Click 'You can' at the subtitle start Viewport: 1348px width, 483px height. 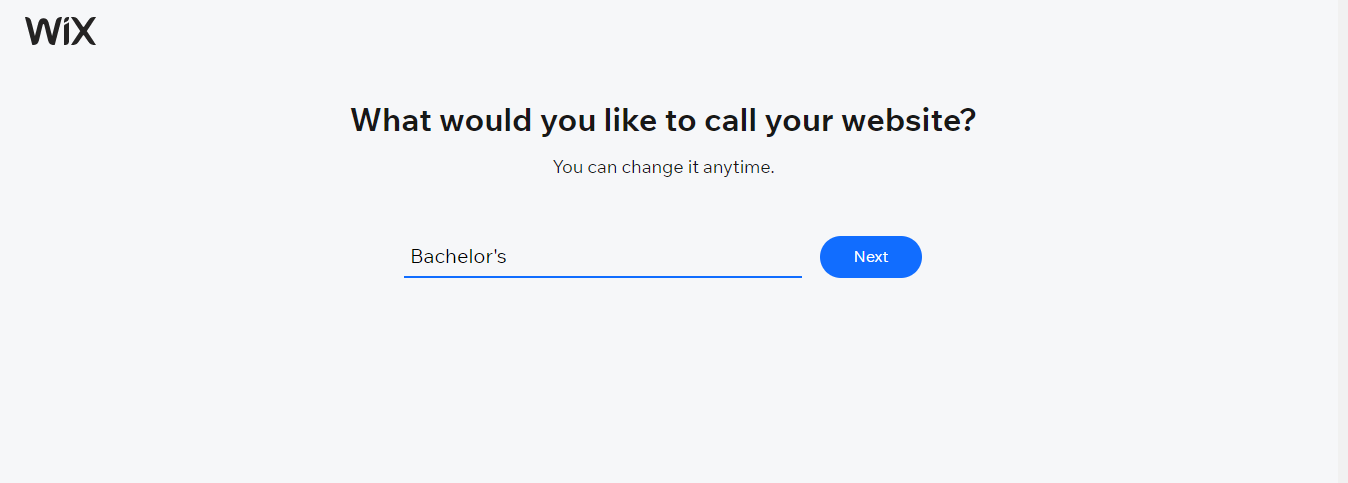pyautogui.click(x=585, y=167)
